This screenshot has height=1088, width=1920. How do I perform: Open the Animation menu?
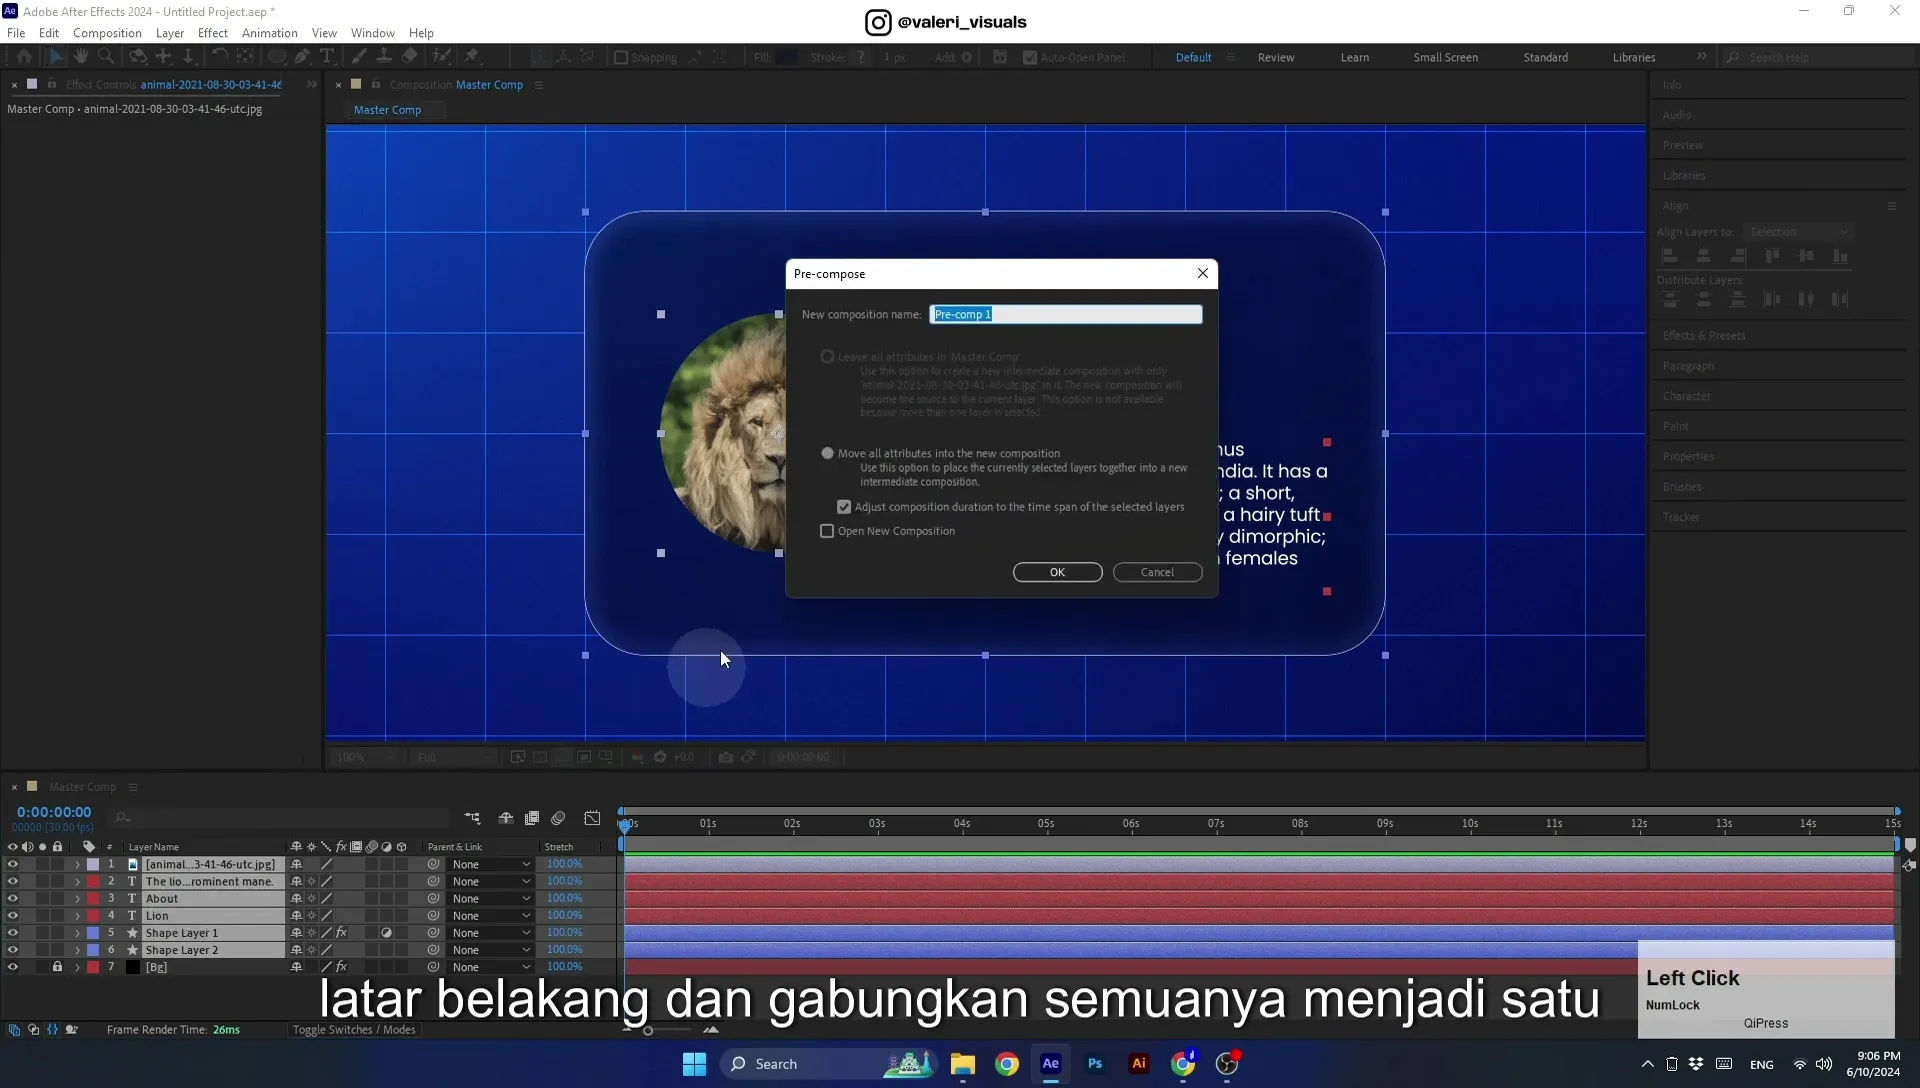pyautogui.click(x=270, y=33)
